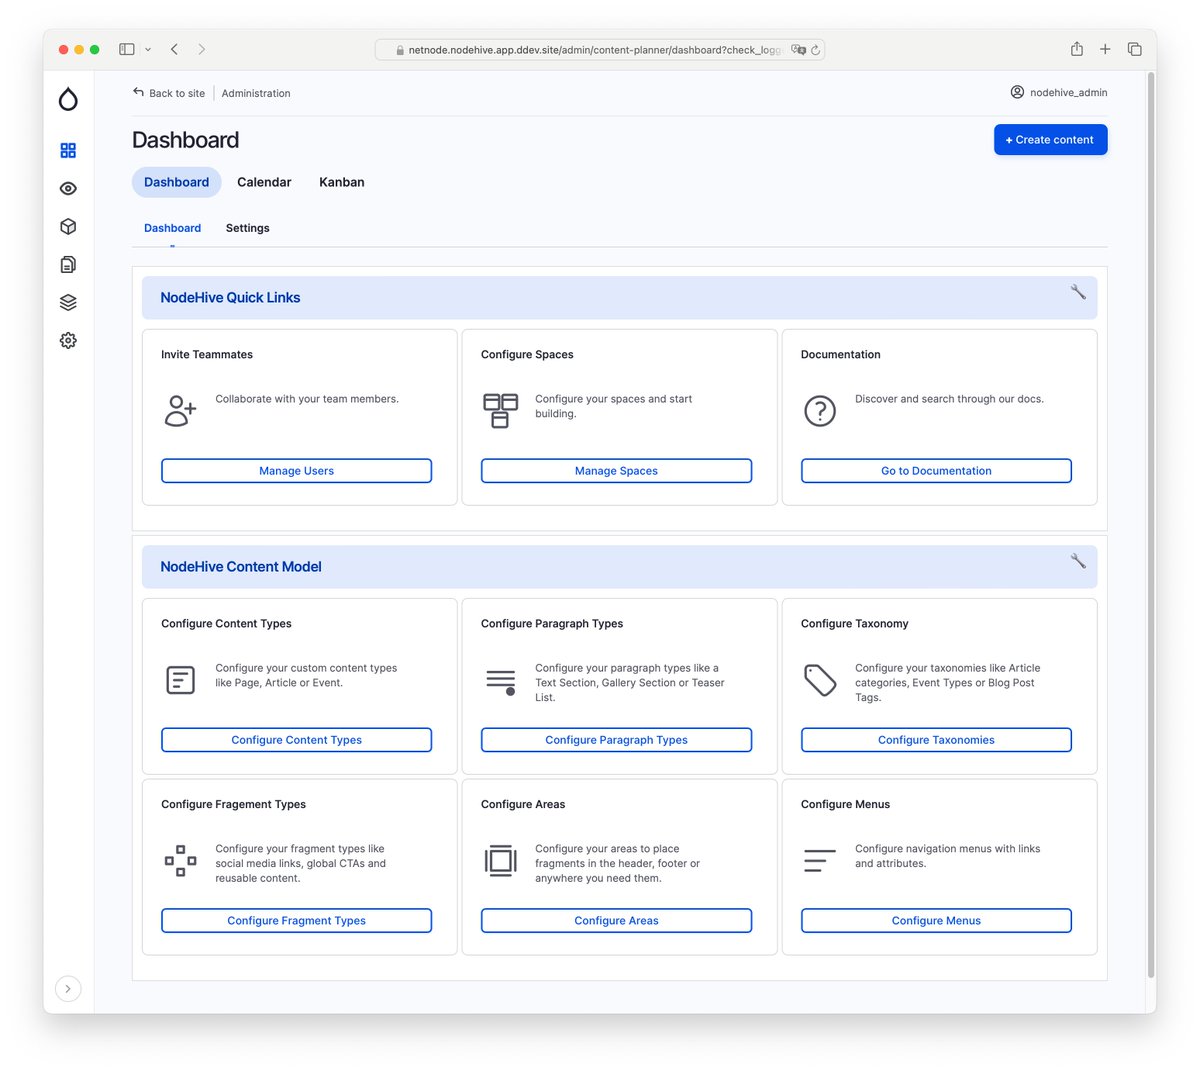Reload the page with the refresh icon
Image resolution: width=1200 pixels, height=1071 pixels.
pyautogui.click(x=816, y=50)
